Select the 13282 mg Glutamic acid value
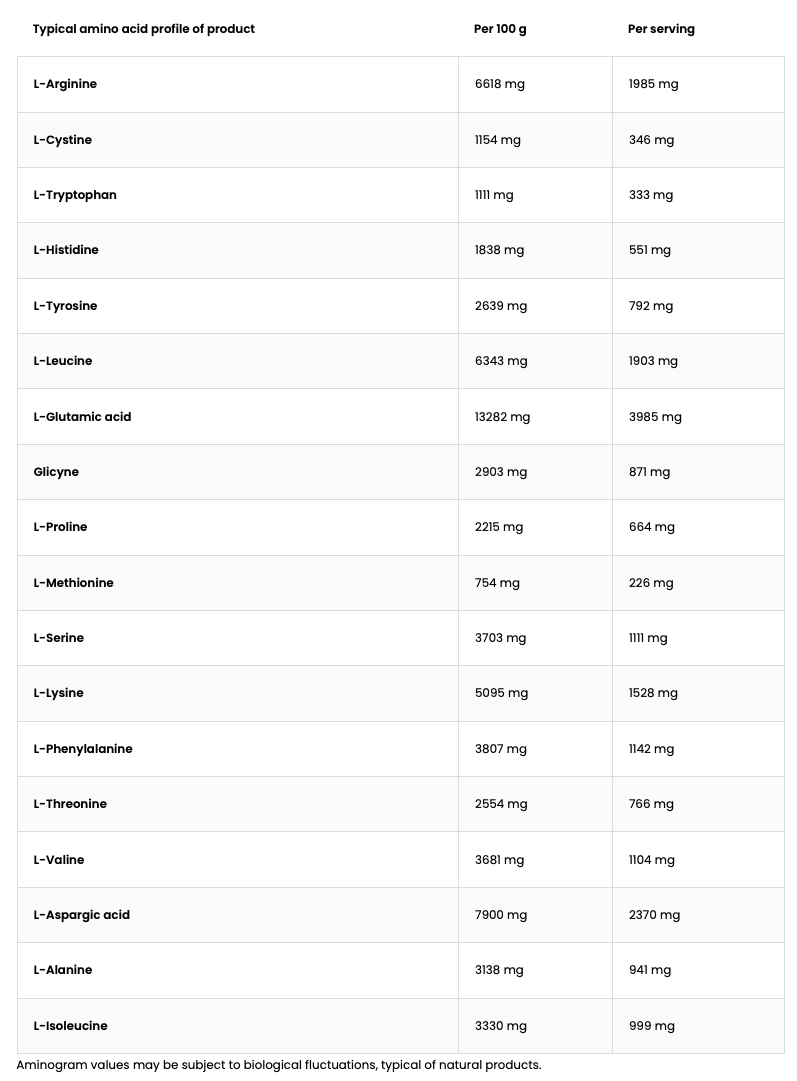797x1081 pixels. (502, 417)
